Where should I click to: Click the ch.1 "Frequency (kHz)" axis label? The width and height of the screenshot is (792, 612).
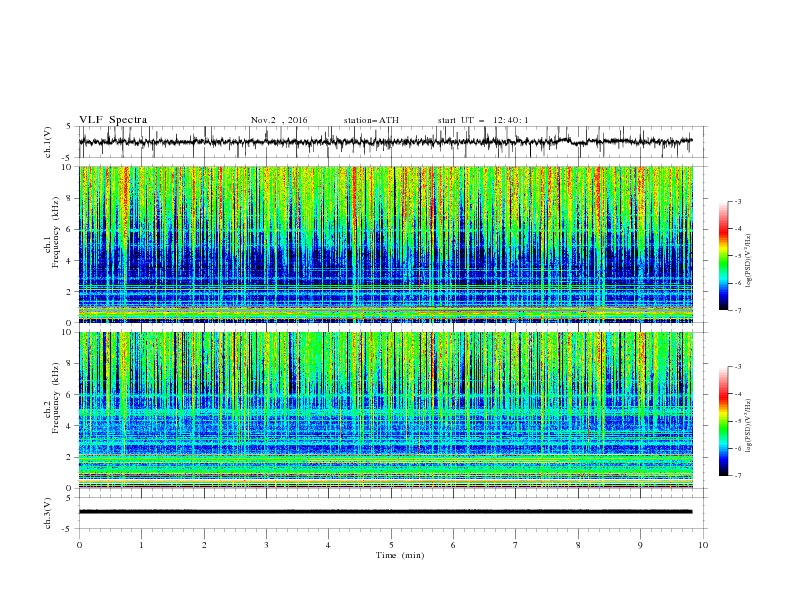coord(56,230)
